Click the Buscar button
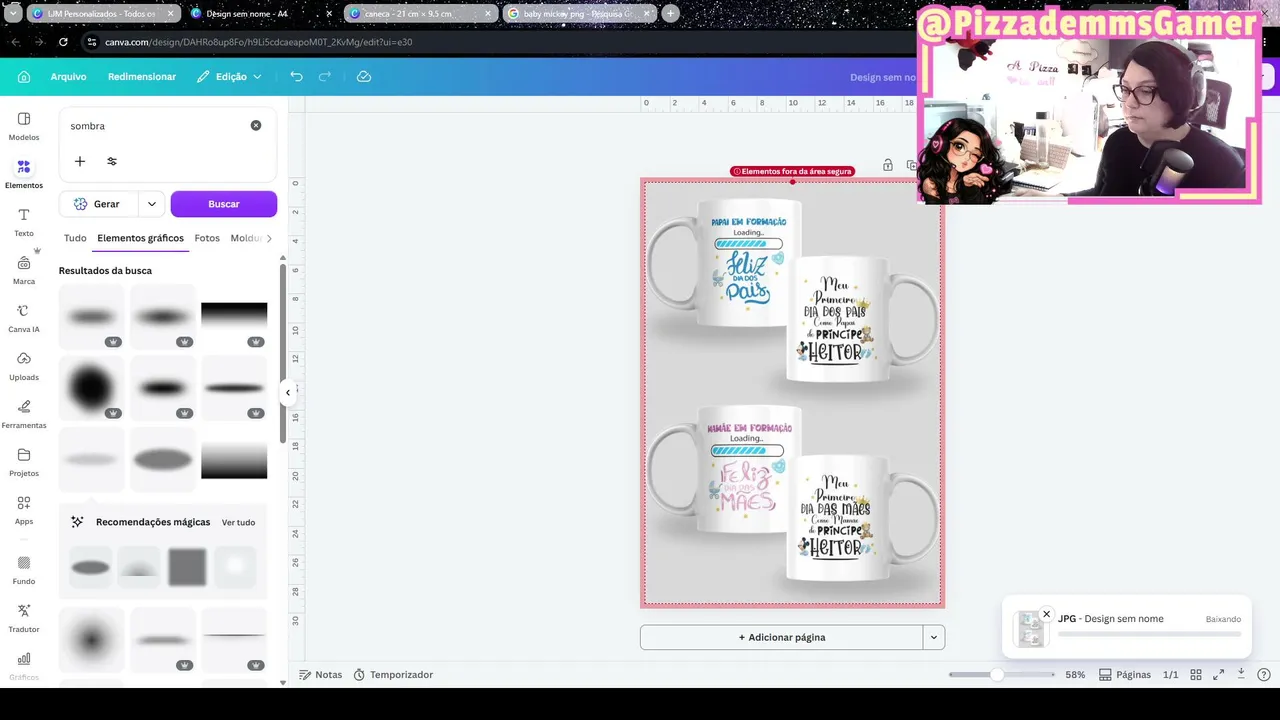This screenshot has width=1280, height=720. coord(224,204)
